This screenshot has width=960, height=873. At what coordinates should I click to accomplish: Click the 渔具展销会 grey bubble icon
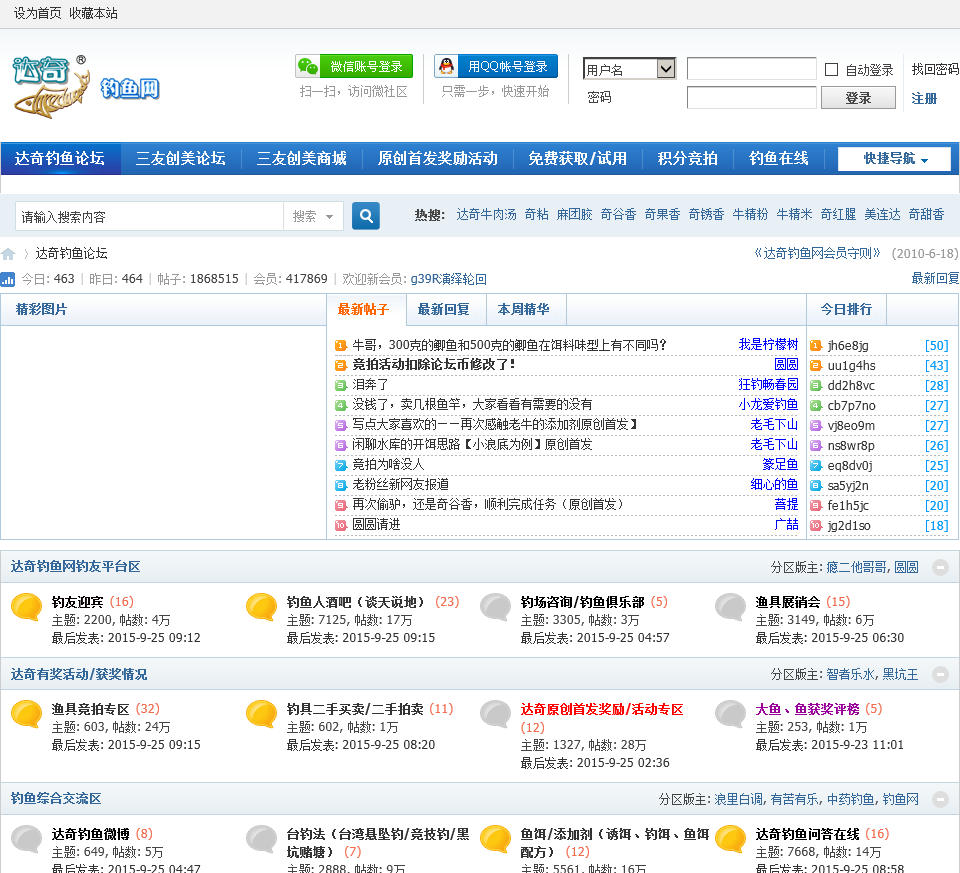[x=730, y=607]
